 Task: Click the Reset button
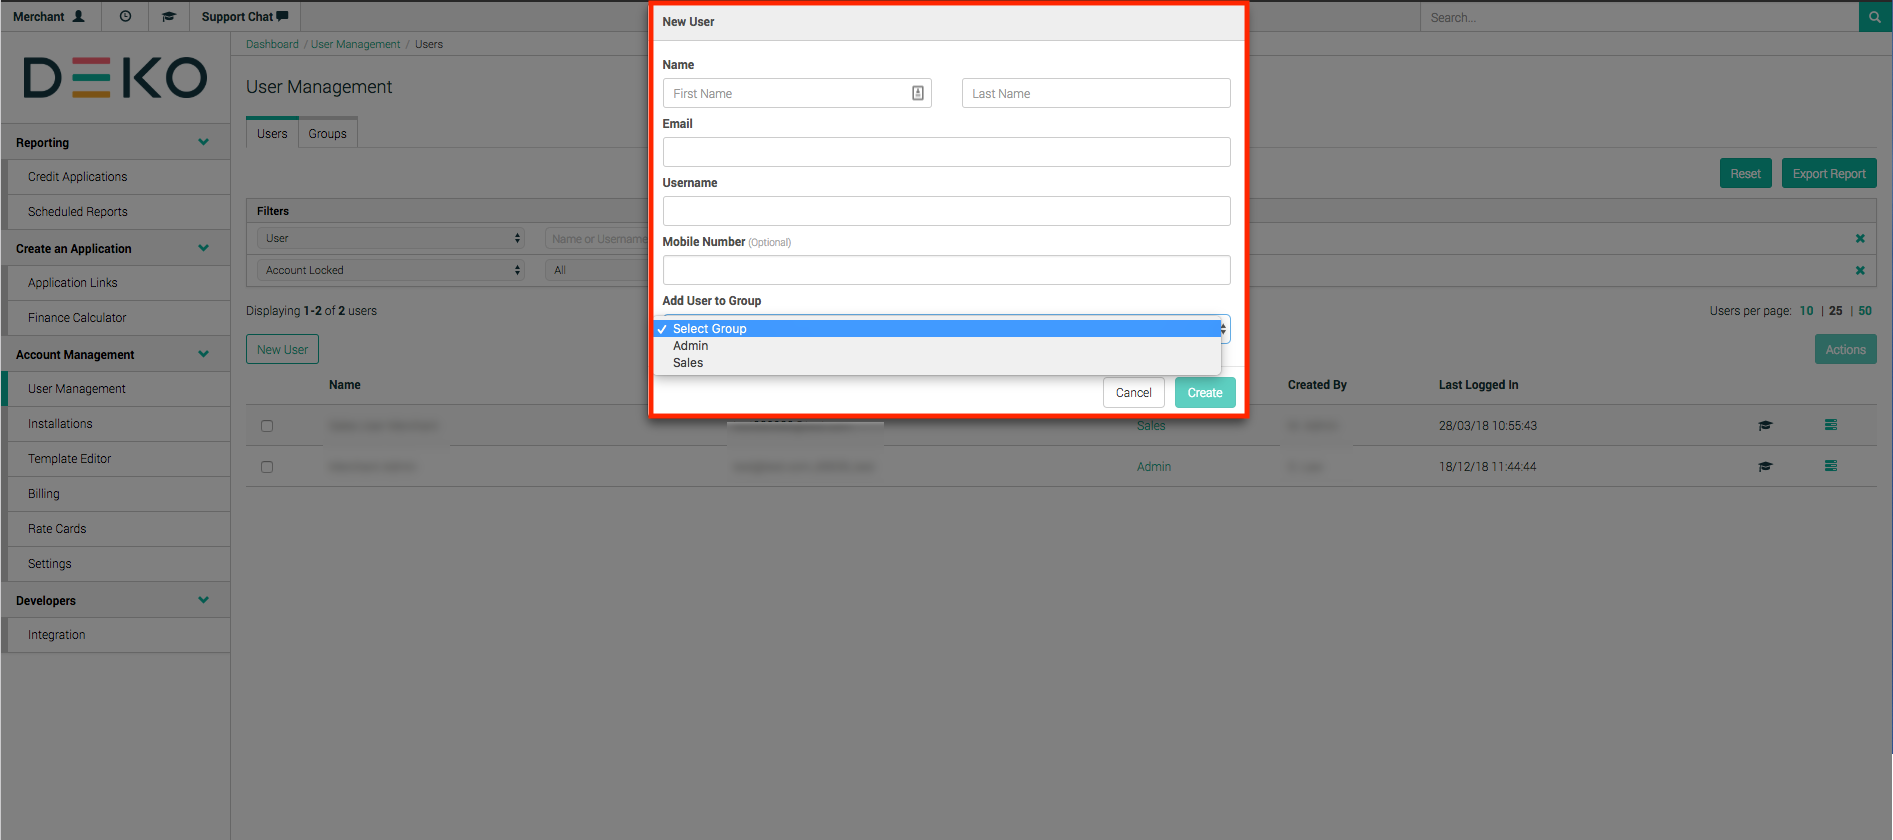(1746, 173)
